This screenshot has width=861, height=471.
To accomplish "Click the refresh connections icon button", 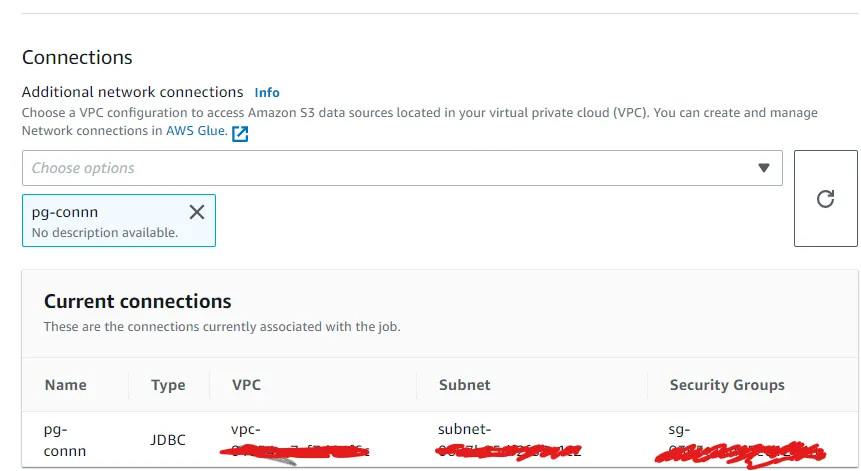I will point(825,198).
